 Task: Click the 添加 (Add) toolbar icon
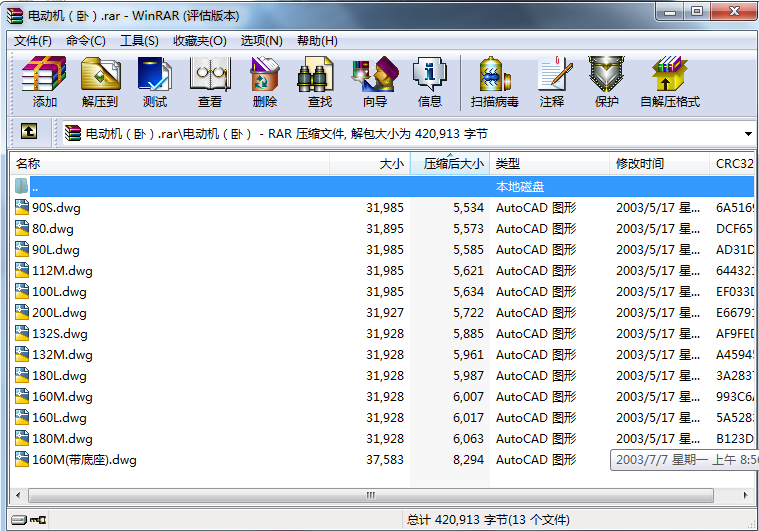[44, 81]
